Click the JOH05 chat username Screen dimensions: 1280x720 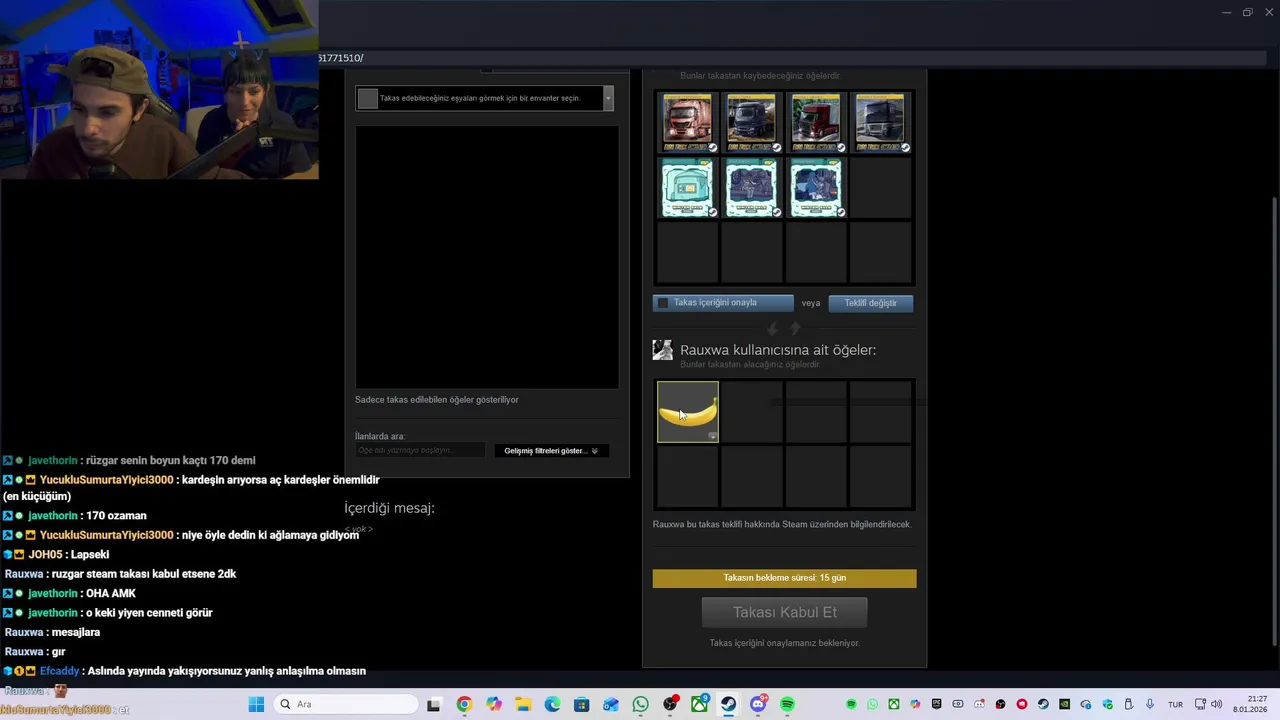[46, 554]
